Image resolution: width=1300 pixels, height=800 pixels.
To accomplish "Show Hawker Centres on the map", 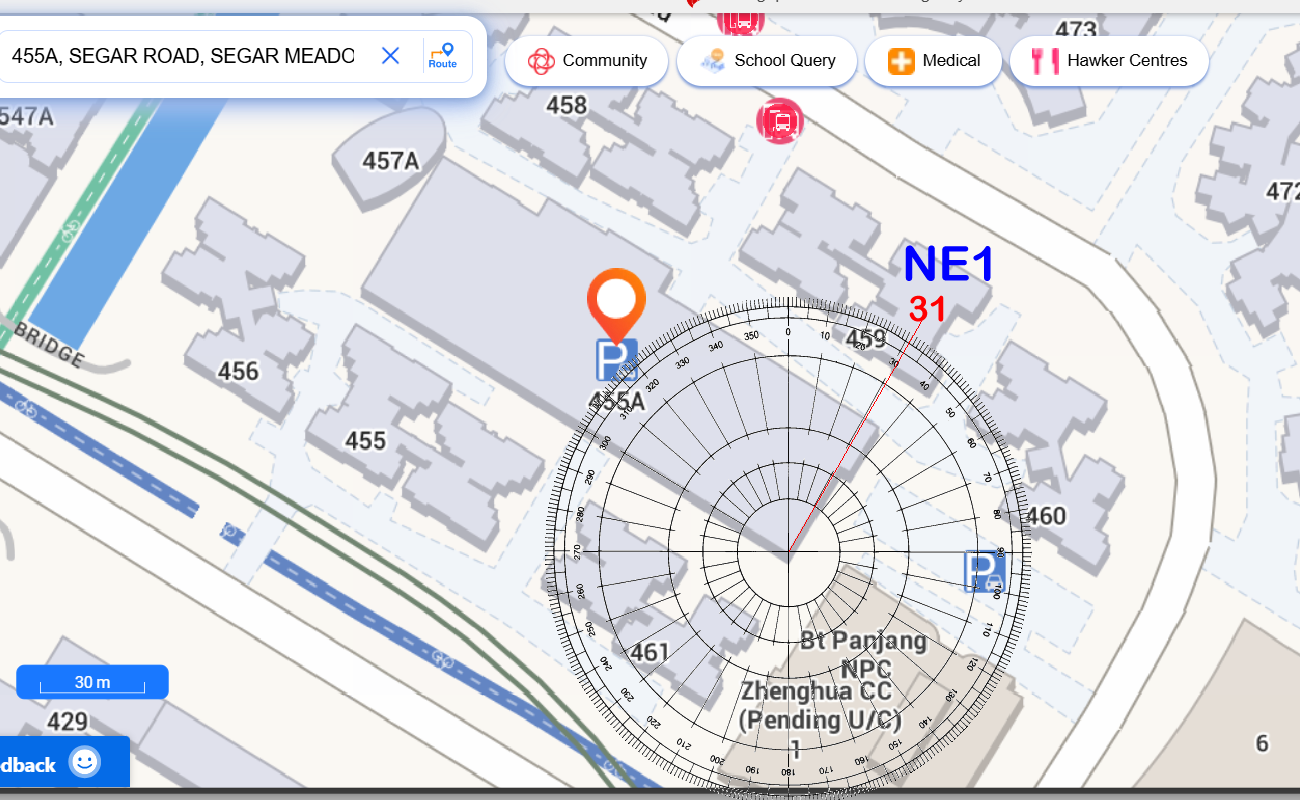I will 1109,61.
